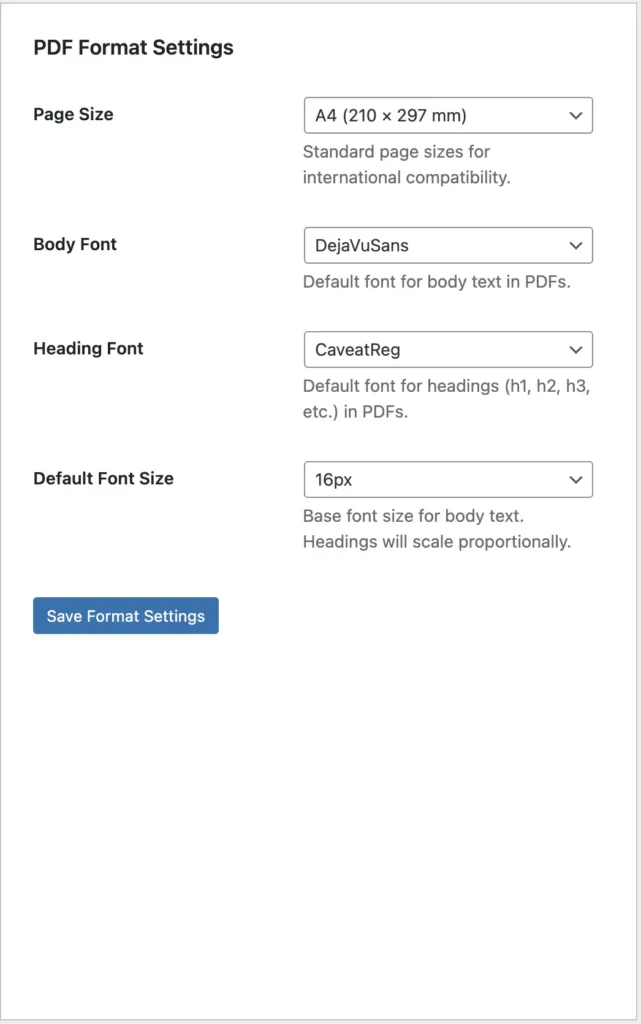Open the Default Font Size dropdown
Screen dimensions: 641x1024
point(448,479)
